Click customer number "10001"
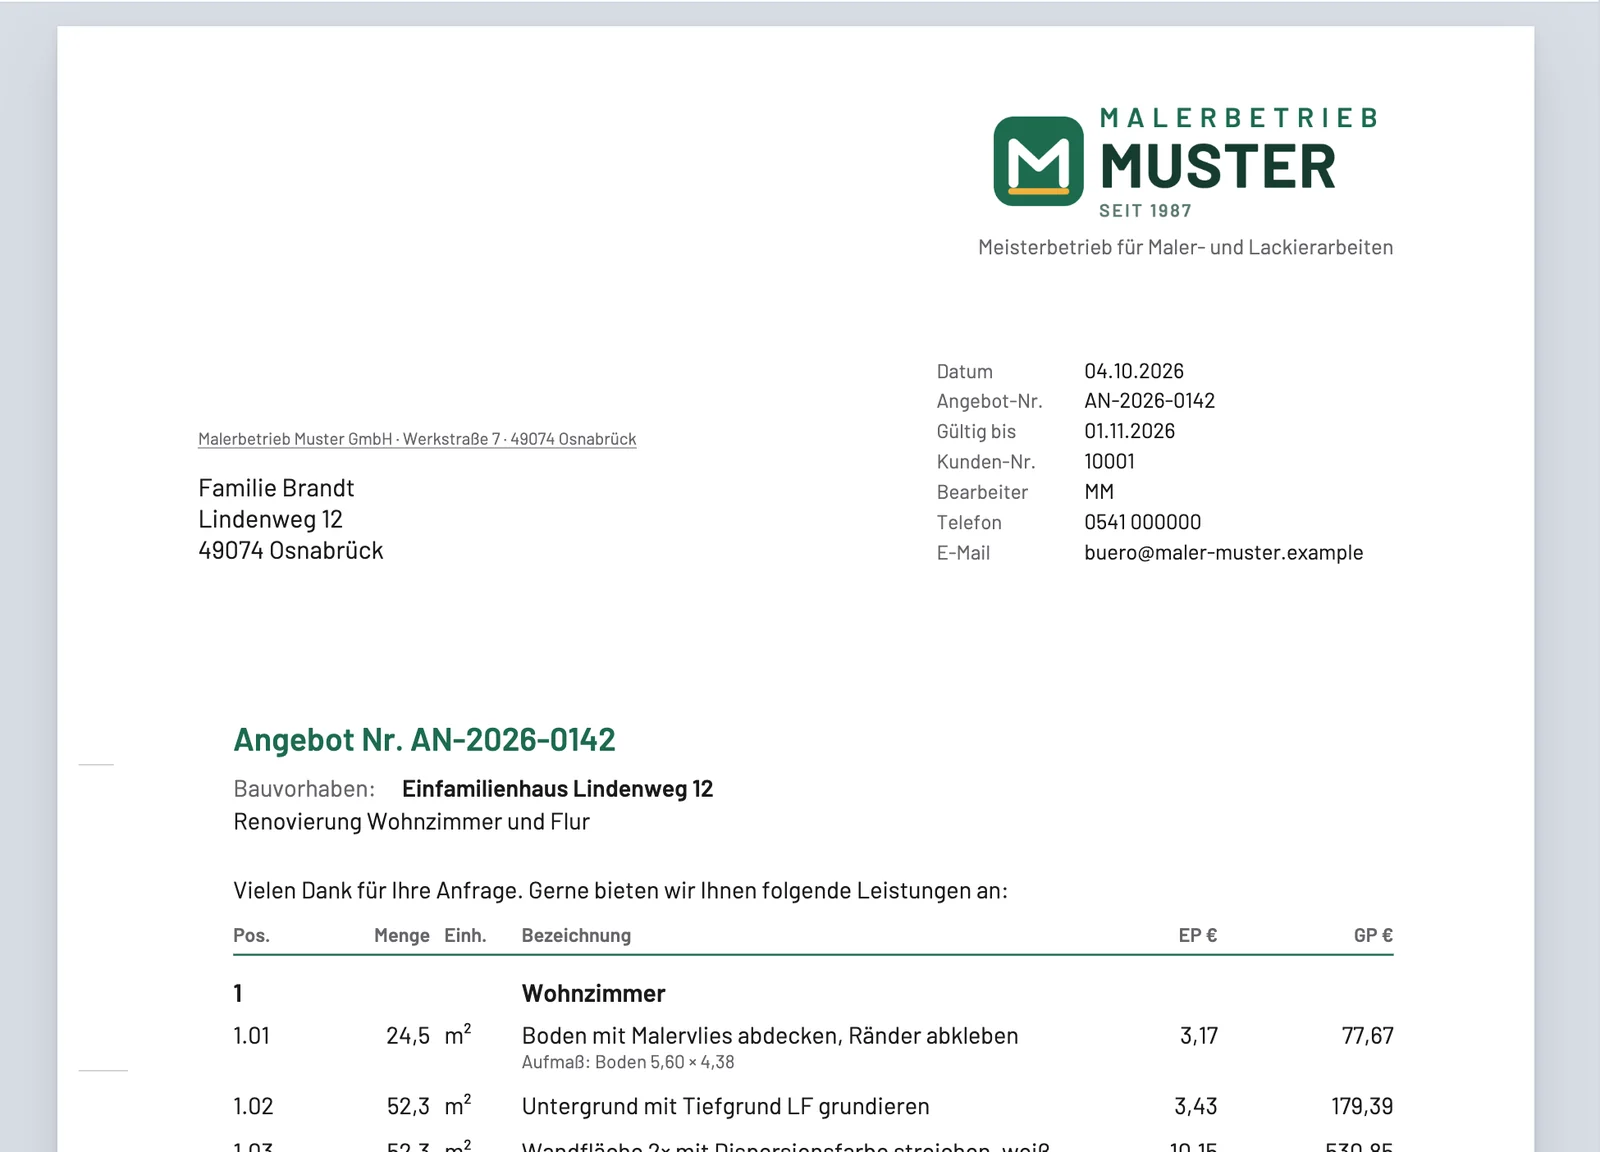1600x1152 pixels. tap(1109, 461)
